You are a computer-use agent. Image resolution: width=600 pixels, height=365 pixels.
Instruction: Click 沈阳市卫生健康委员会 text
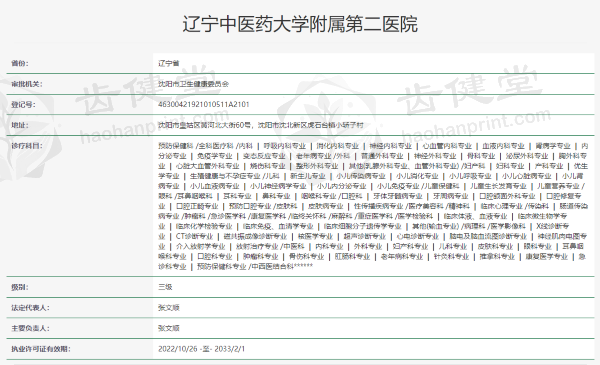coord(193,84)
